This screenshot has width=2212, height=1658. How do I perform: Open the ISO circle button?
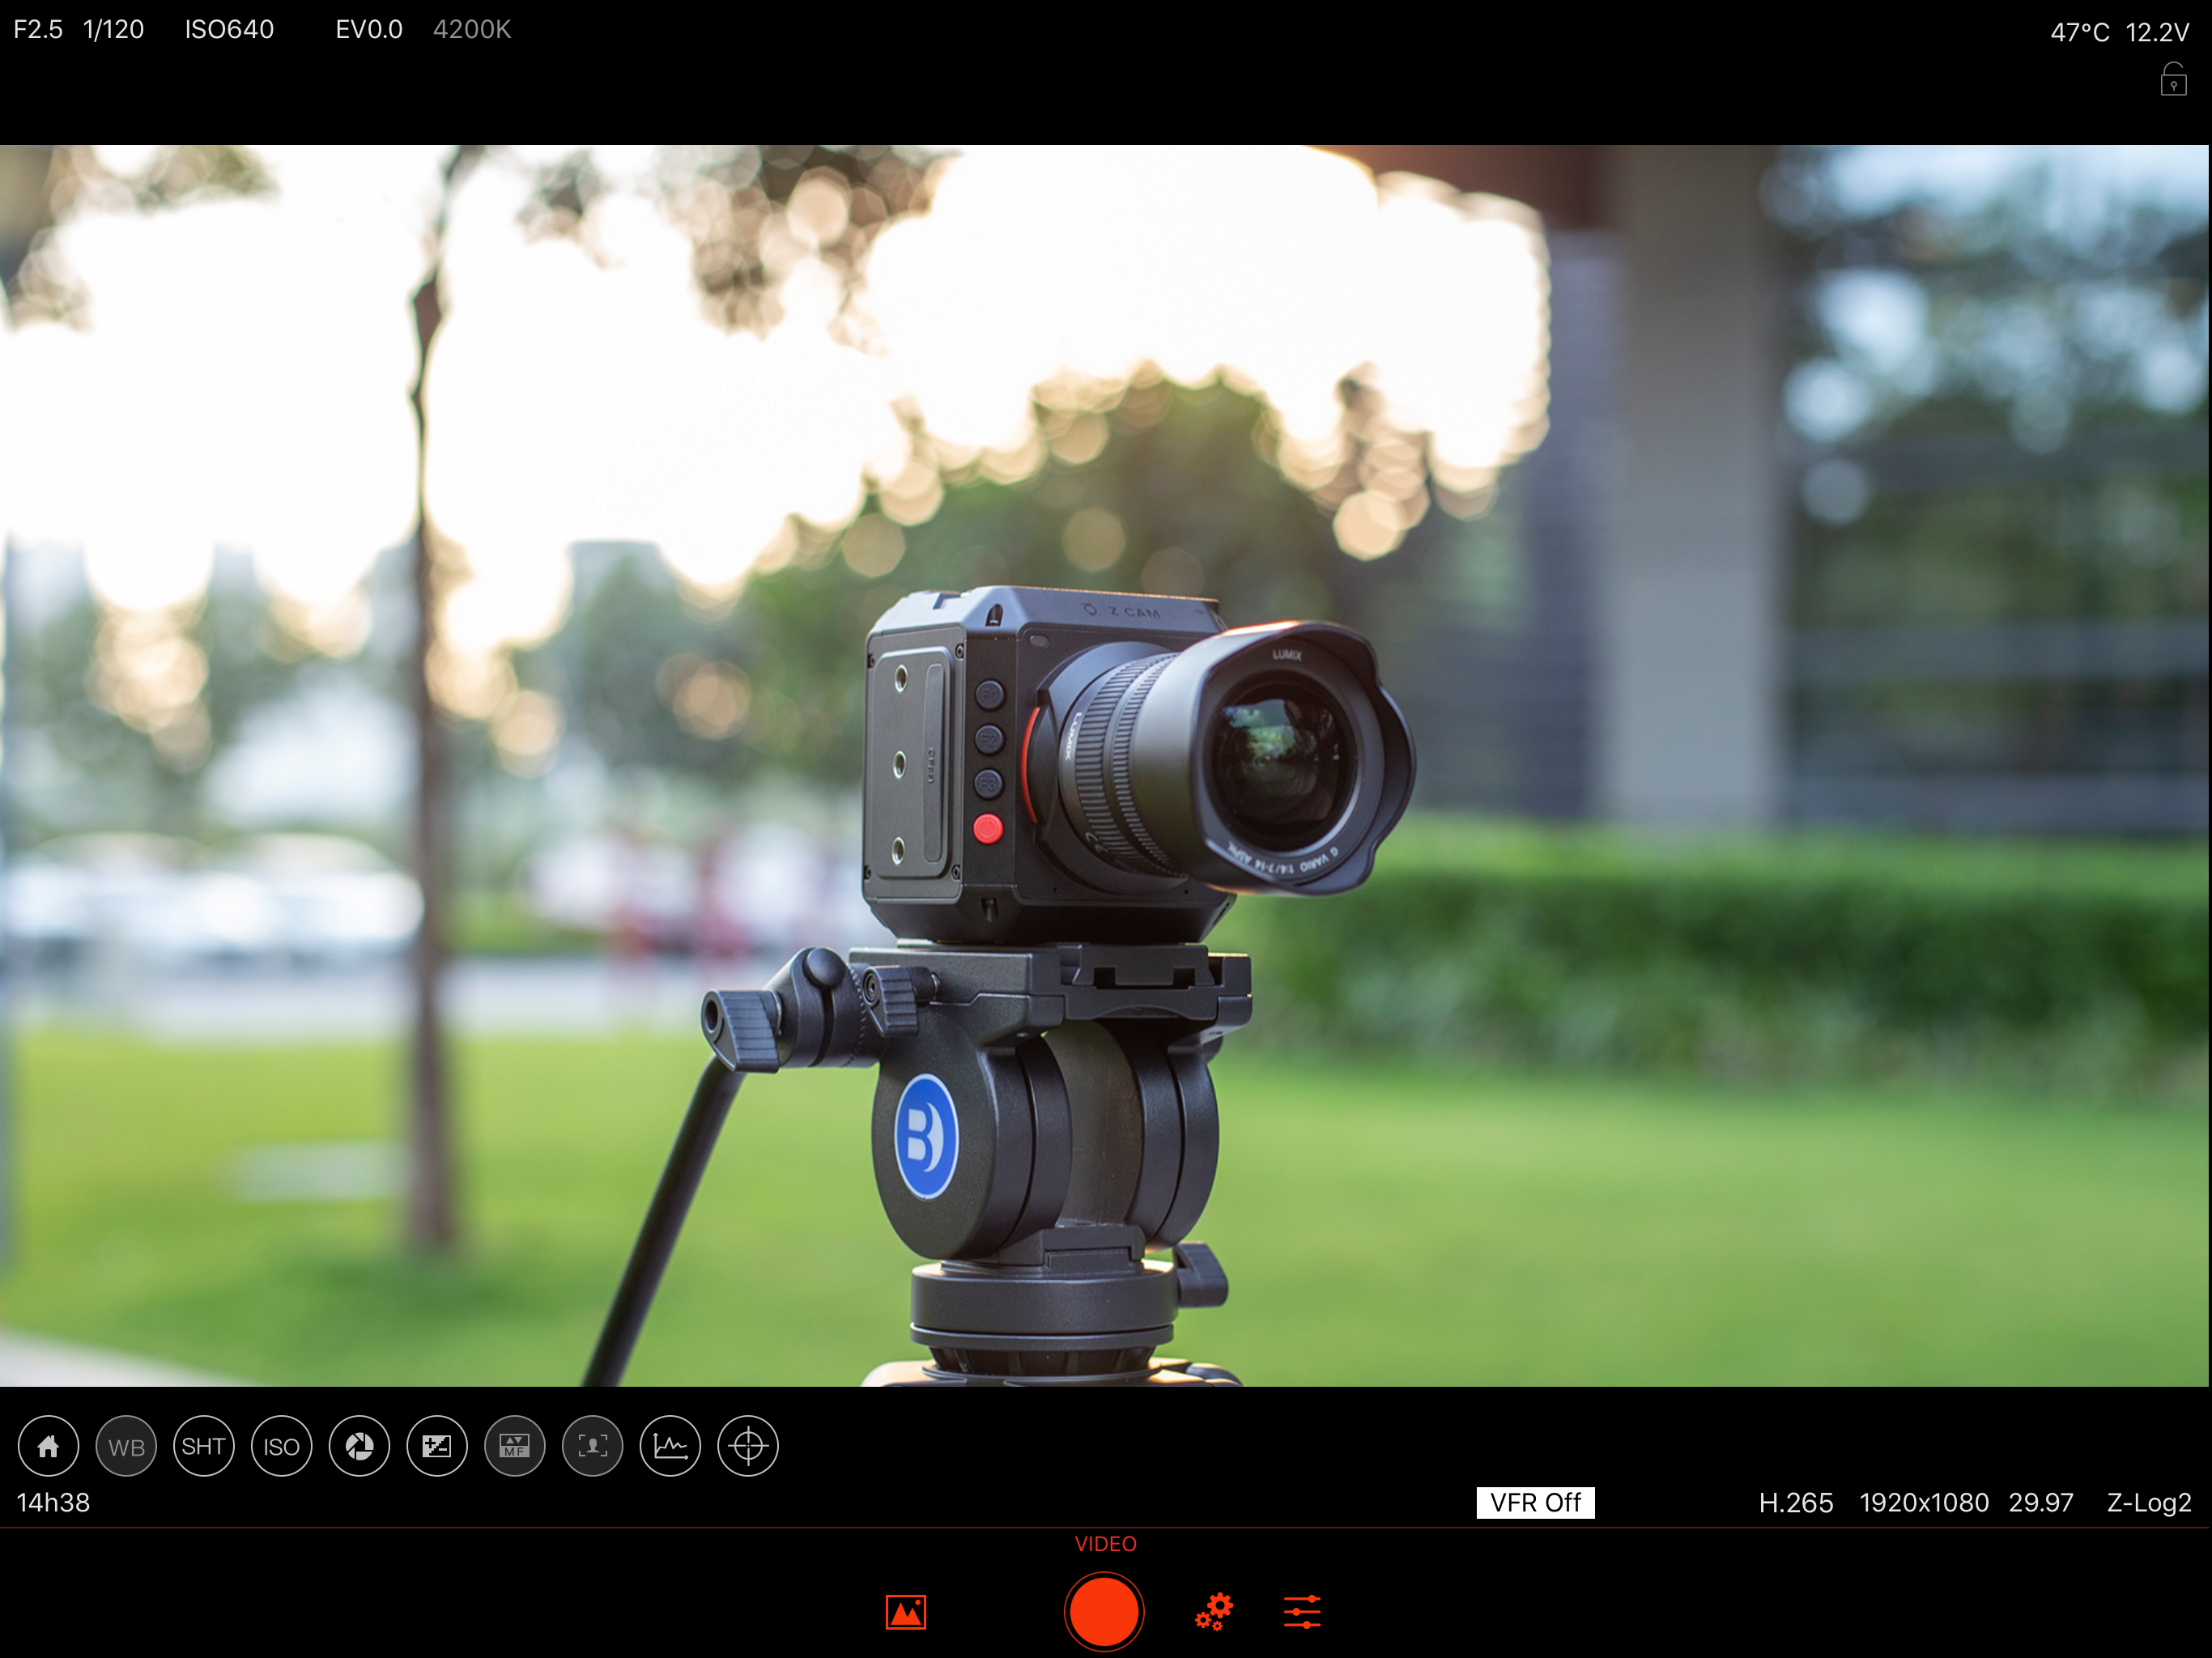click(x=281, y=1446)
